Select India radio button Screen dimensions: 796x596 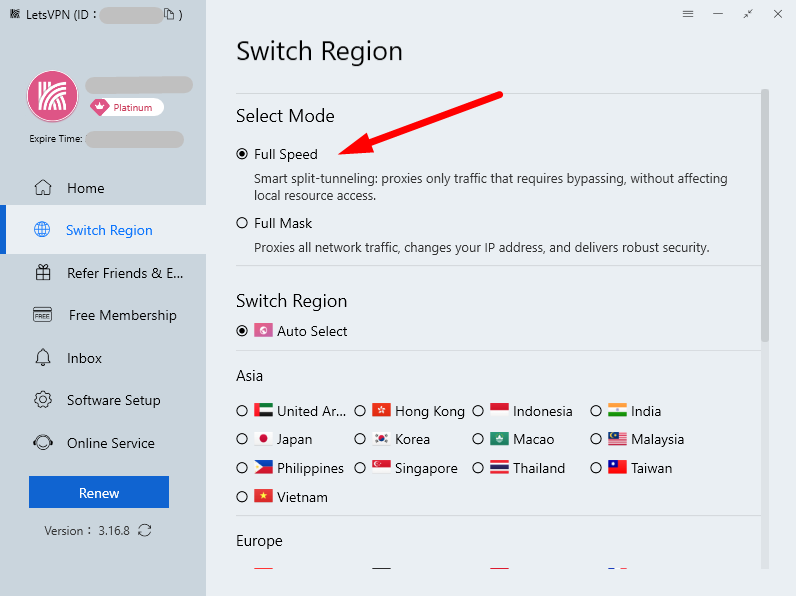coord(596,411)
